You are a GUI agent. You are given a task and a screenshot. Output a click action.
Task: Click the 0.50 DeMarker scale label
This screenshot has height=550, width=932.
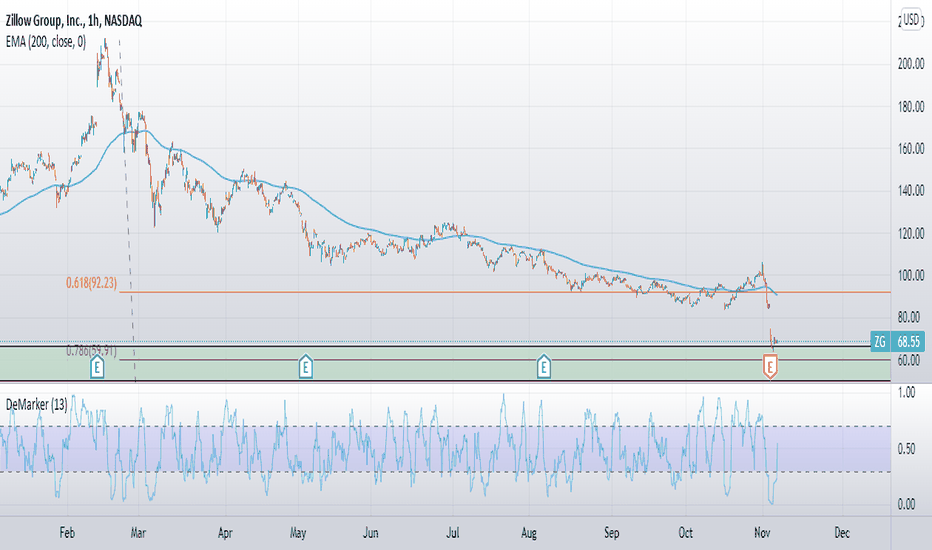(x=906, y=449)
